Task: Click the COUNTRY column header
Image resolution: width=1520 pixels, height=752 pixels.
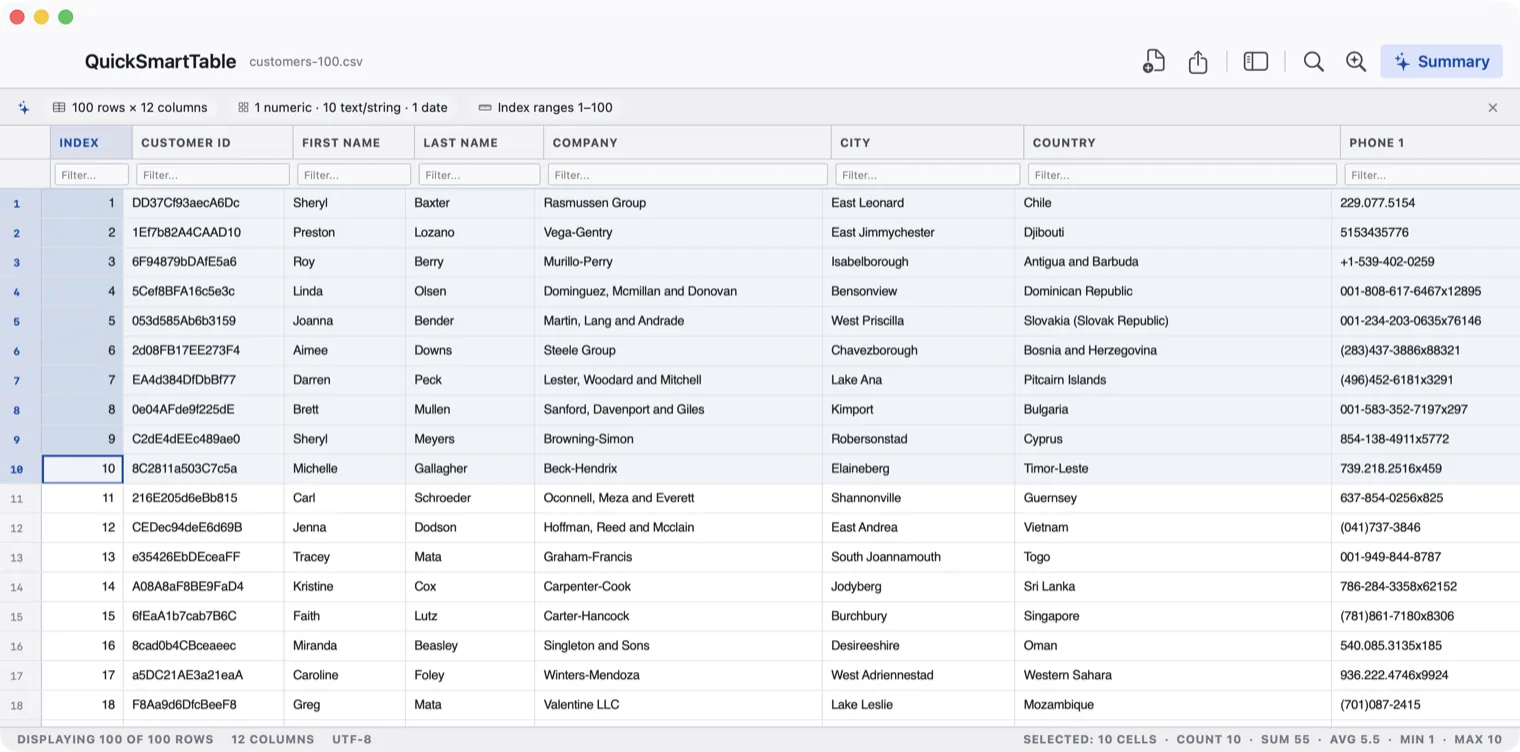Action: point(1182,142)
